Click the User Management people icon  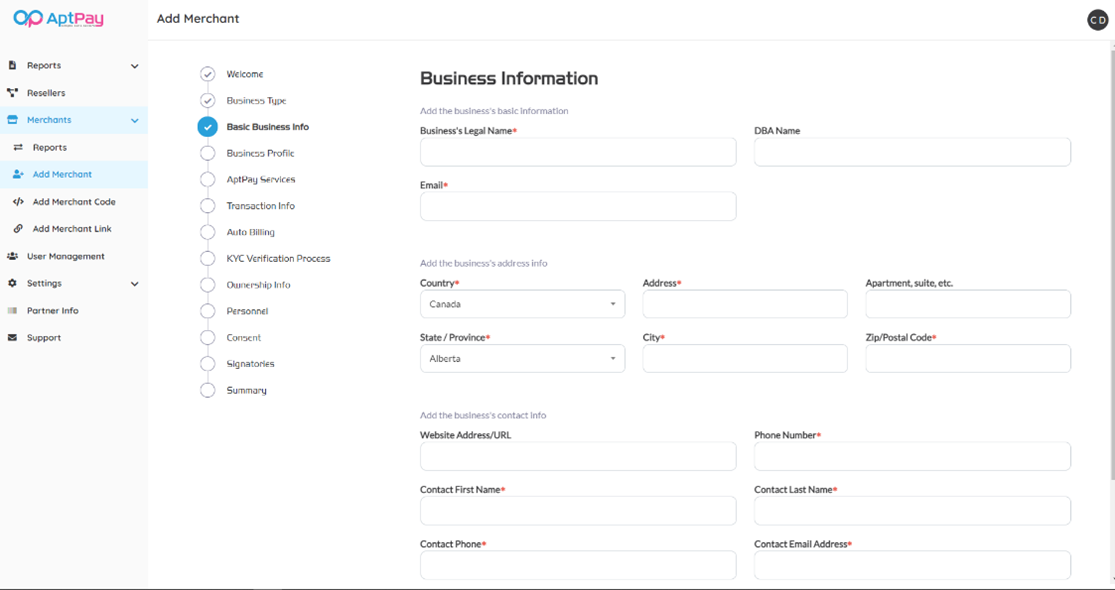click(12, 256)
